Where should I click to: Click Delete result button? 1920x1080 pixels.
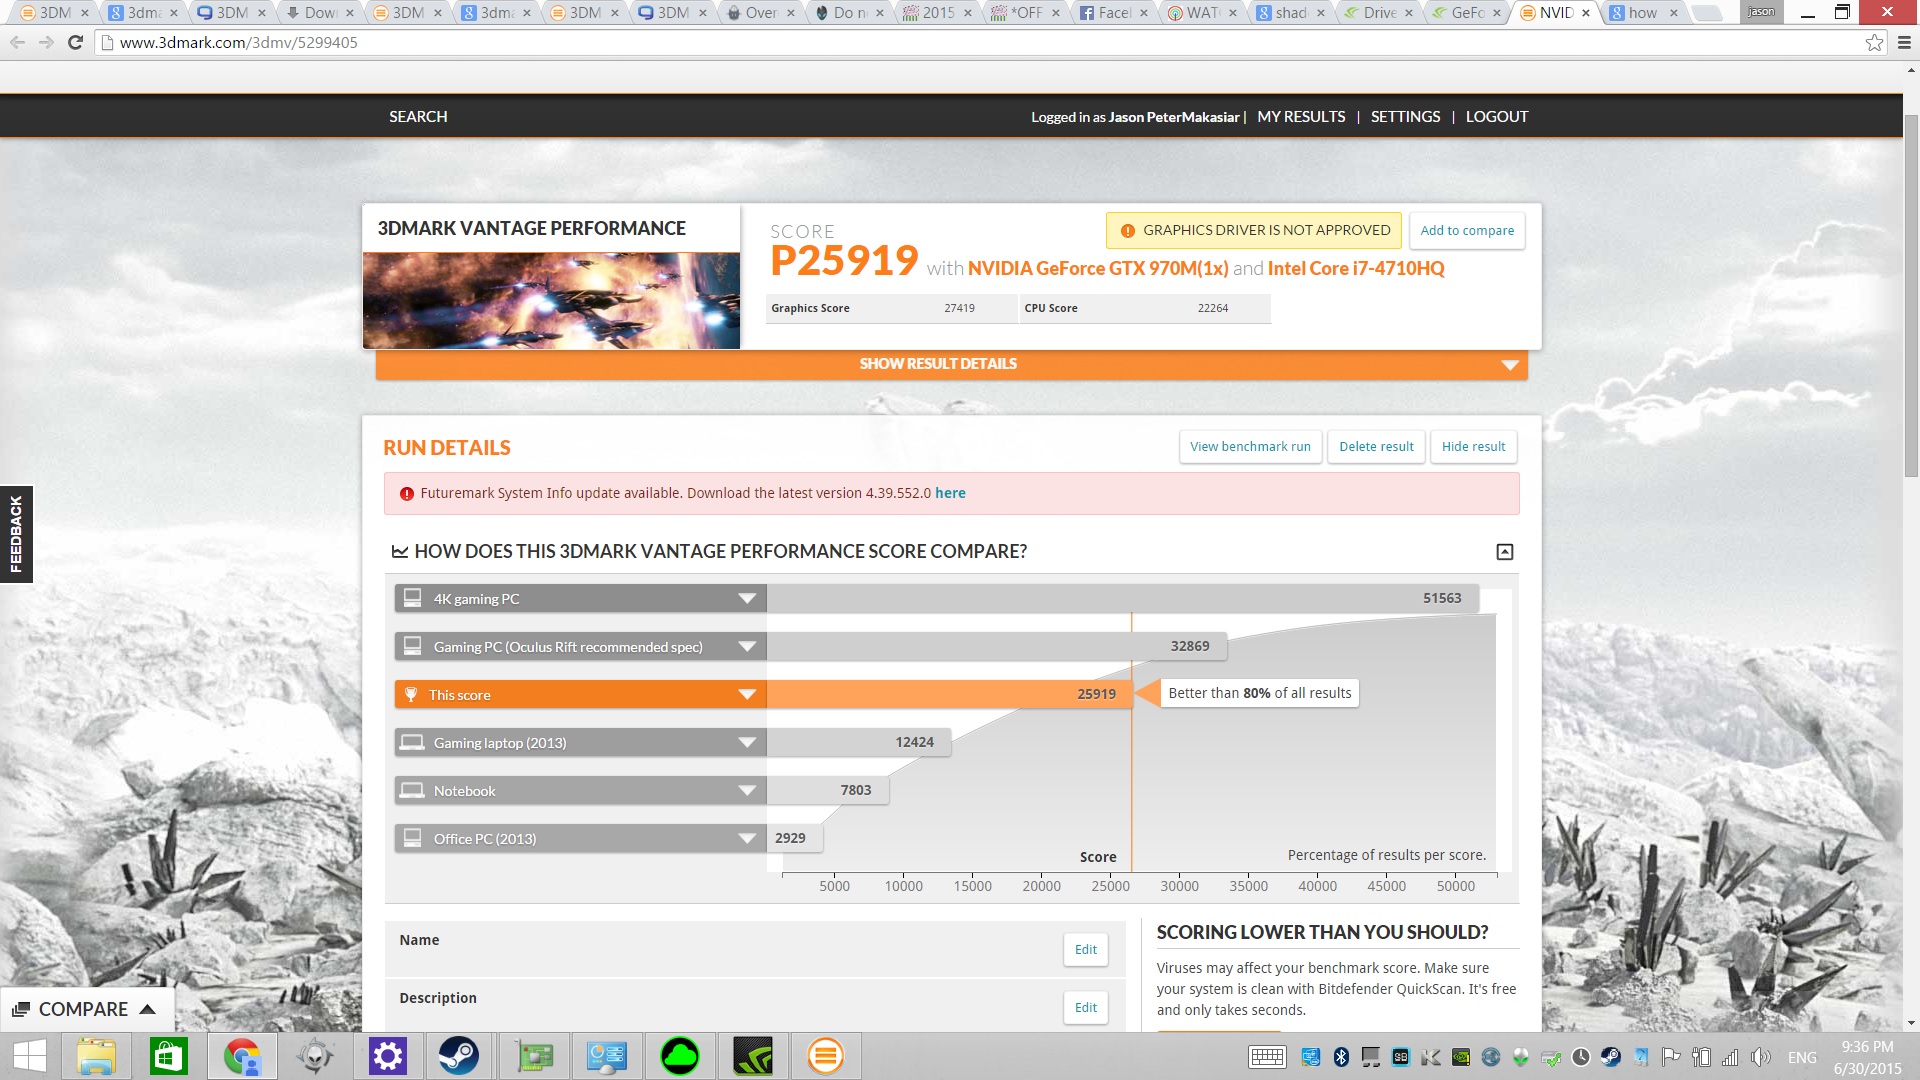tap(1376, 447)
